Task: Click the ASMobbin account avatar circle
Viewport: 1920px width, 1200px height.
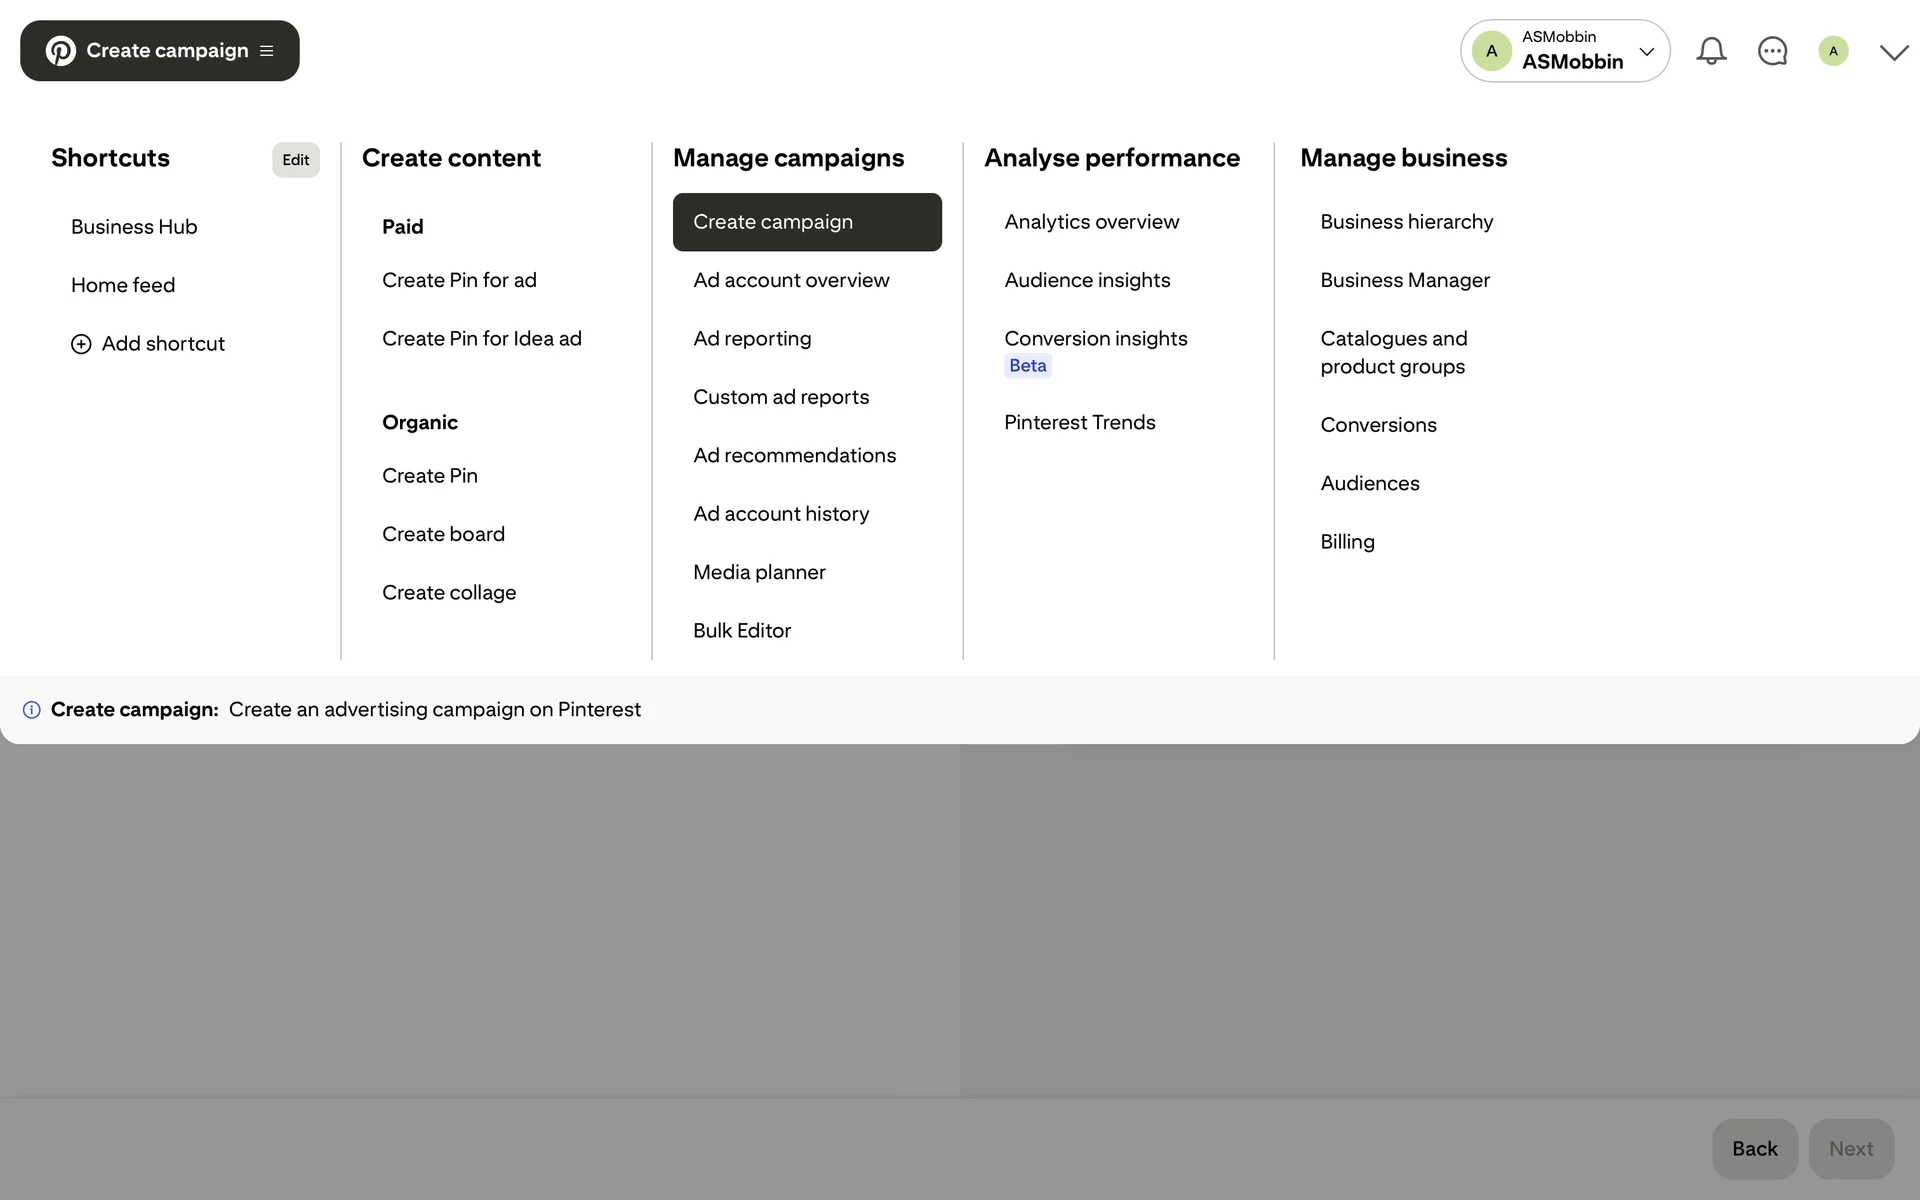Action: tap(1491, 51)
